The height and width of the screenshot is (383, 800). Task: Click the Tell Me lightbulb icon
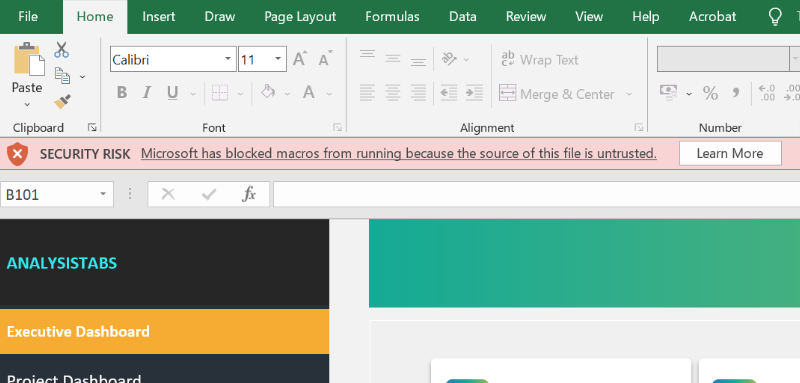[775, 17]
